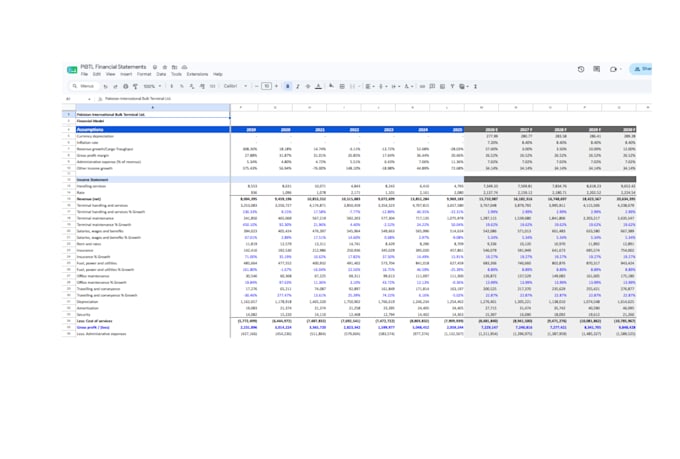
Task: Click the insert link icon
Action: pos(422,86)
